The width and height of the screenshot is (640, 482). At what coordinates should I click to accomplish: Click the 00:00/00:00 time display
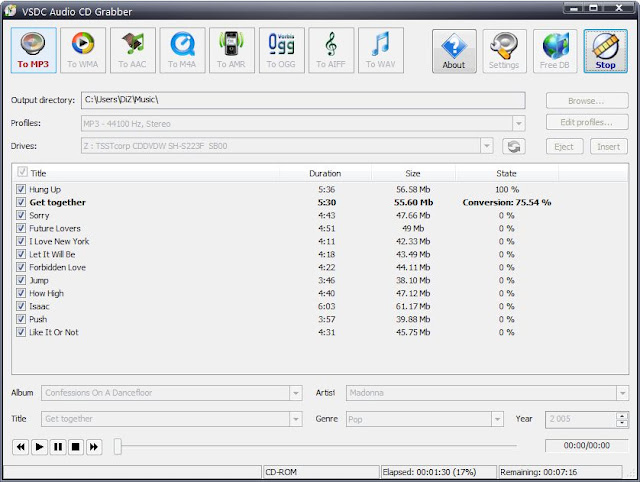[587, 445]
